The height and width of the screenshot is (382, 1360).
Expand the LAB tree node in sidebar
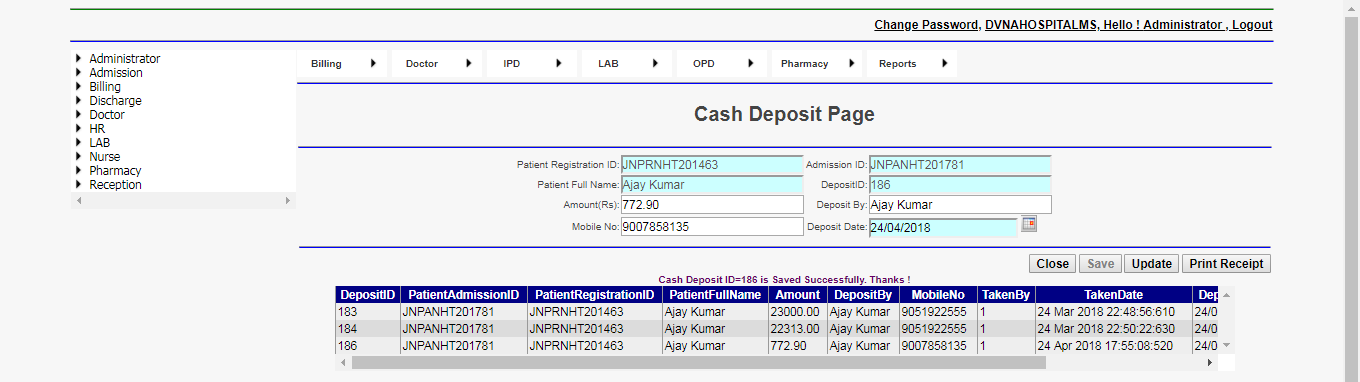(x=79, y=143)
